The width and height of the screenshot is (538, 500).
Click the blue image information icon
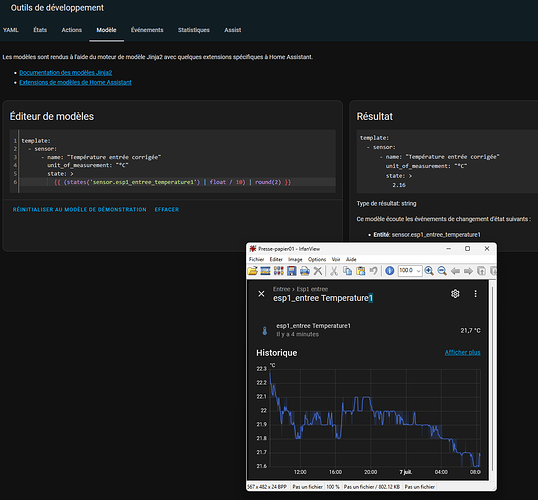pos(389,271)
